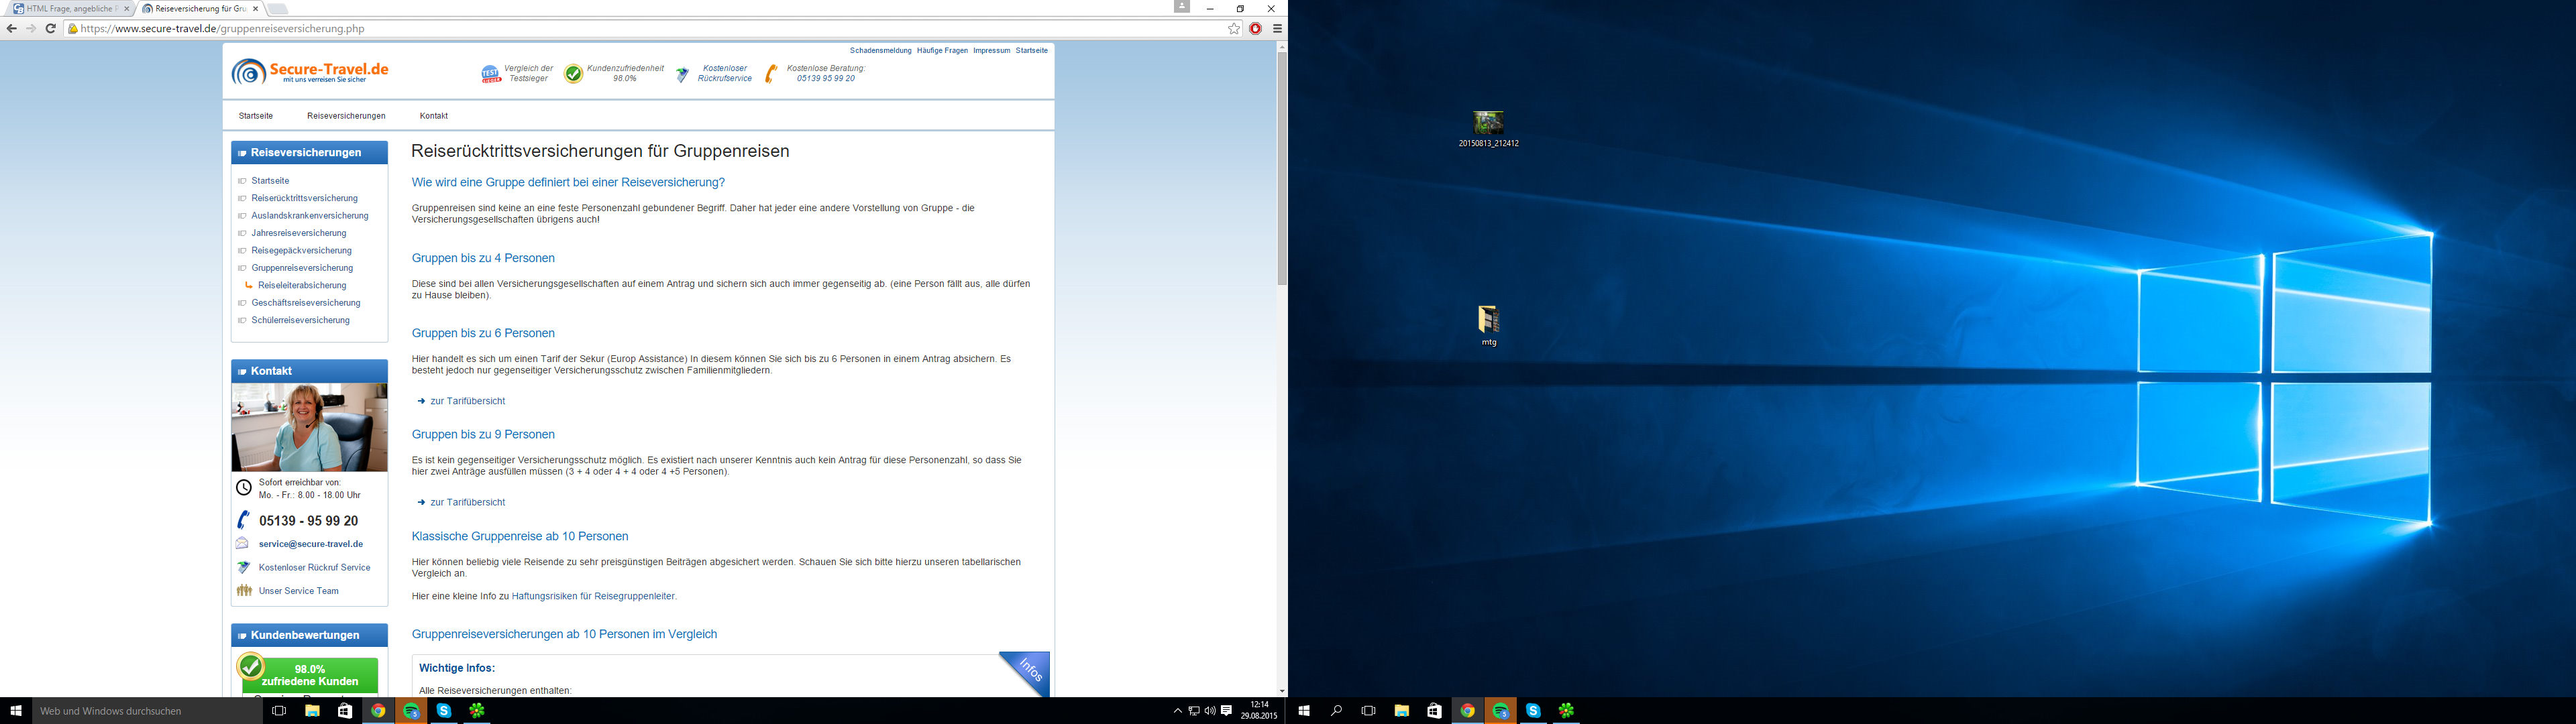
Task: Open ICQ flower icon in left taskbar
Action: point(477,711)
